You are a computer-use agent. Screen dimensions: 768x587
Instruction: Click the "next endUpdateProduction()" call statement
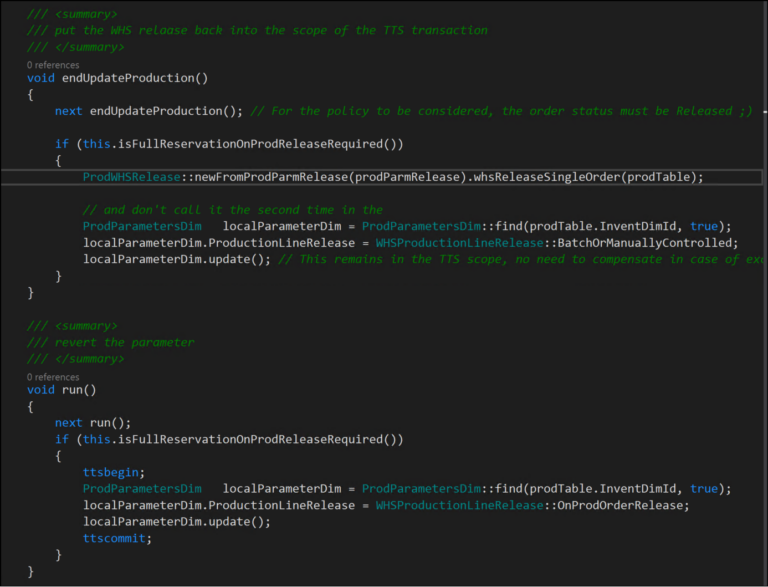149,111
